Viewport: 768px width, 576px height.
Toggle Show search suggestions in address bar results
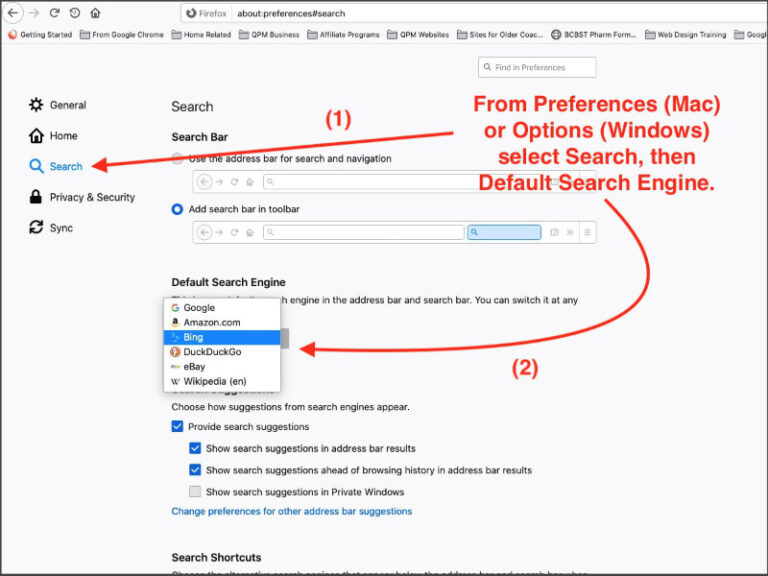point(195,448)
